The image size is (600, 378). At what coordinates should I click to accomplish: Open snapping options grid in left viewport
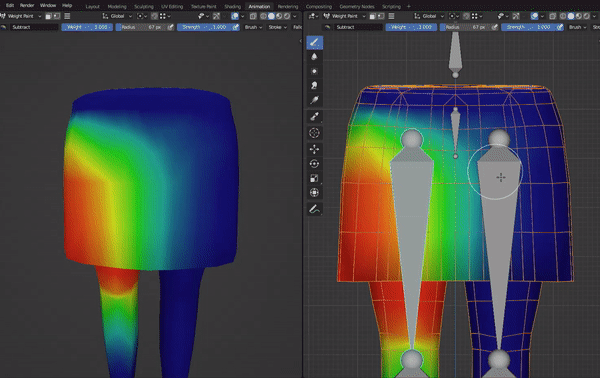165,16
